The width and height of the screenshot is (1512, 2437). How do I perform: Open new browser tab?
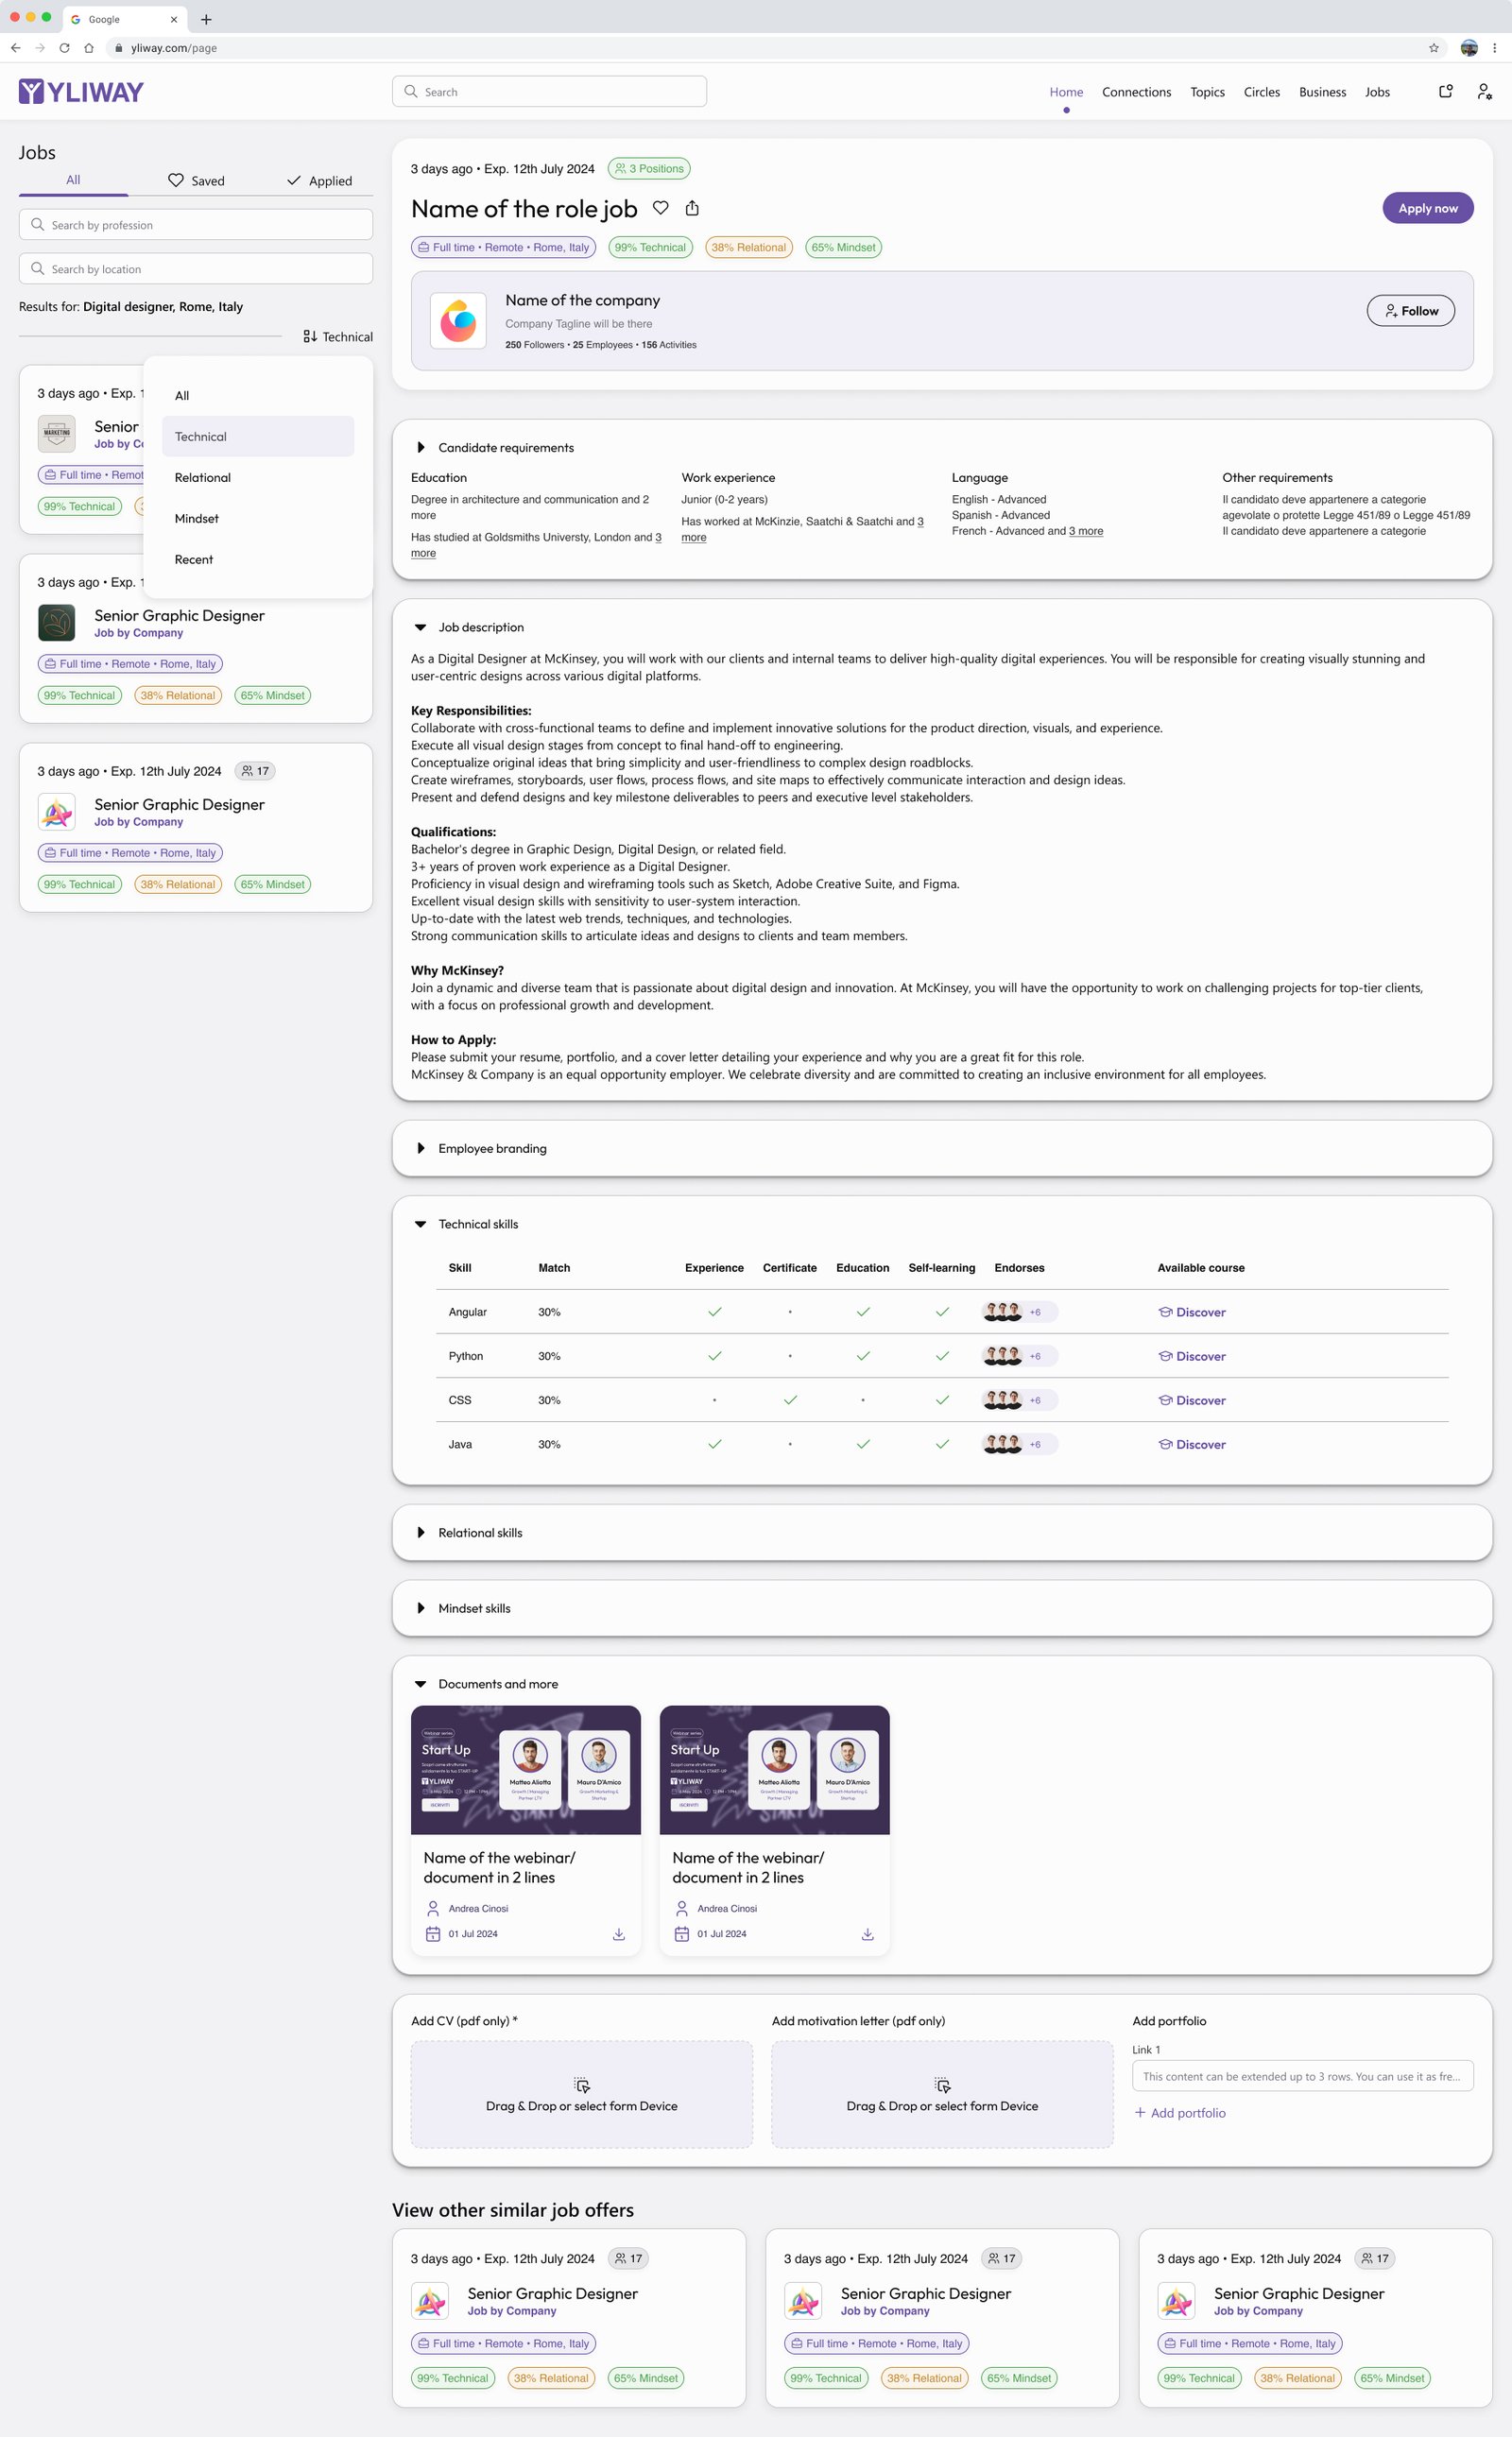(x=206, y=19)
